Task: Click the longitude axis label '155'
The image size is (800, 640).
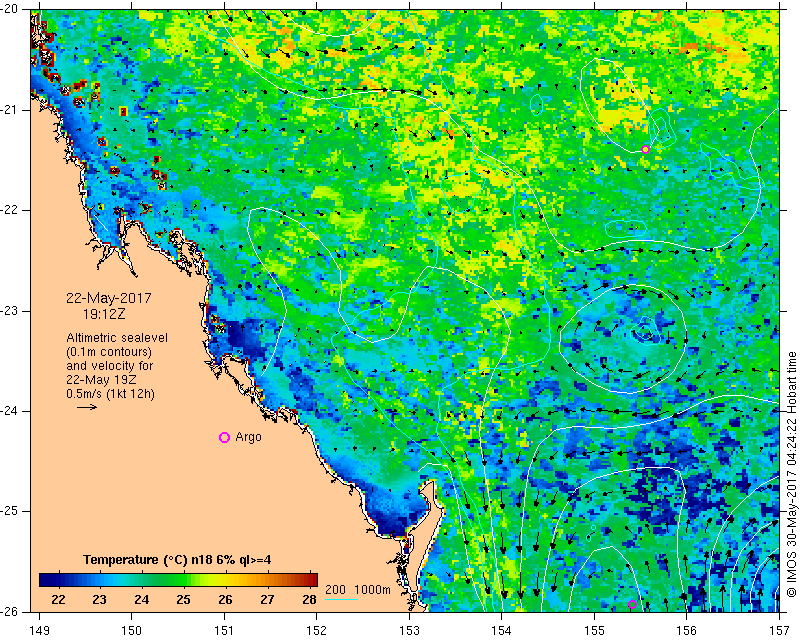Action: tap(594, 631)
